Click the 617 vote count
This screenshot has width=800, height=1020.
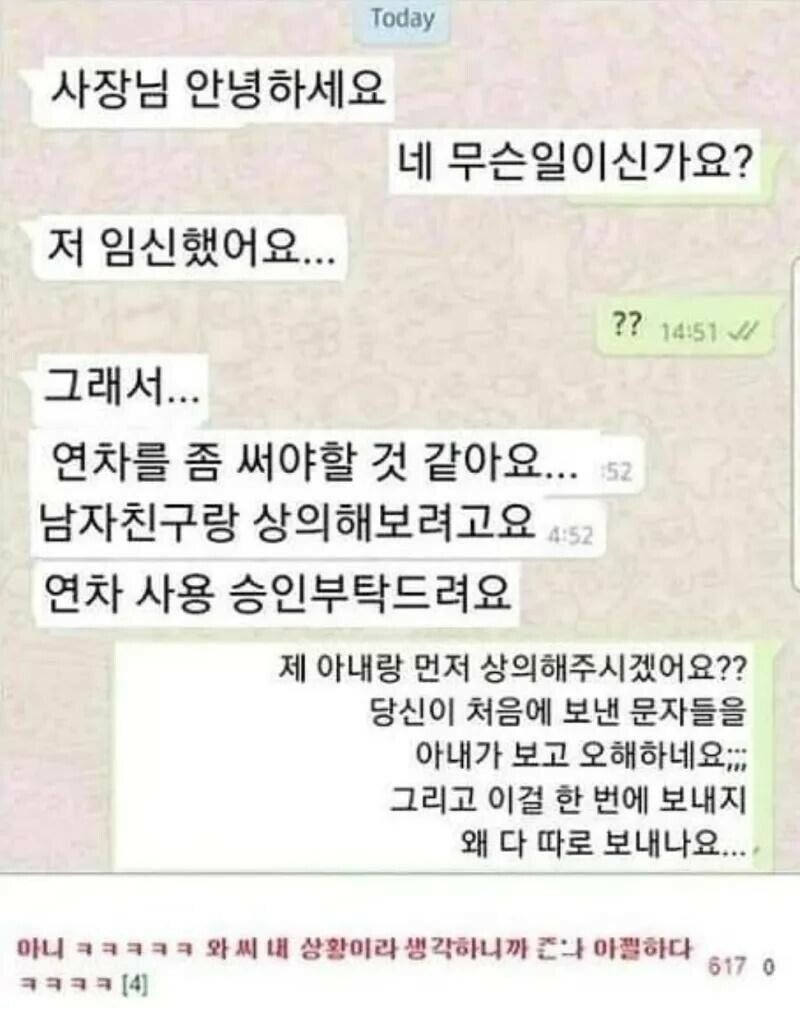click(728, 967)
